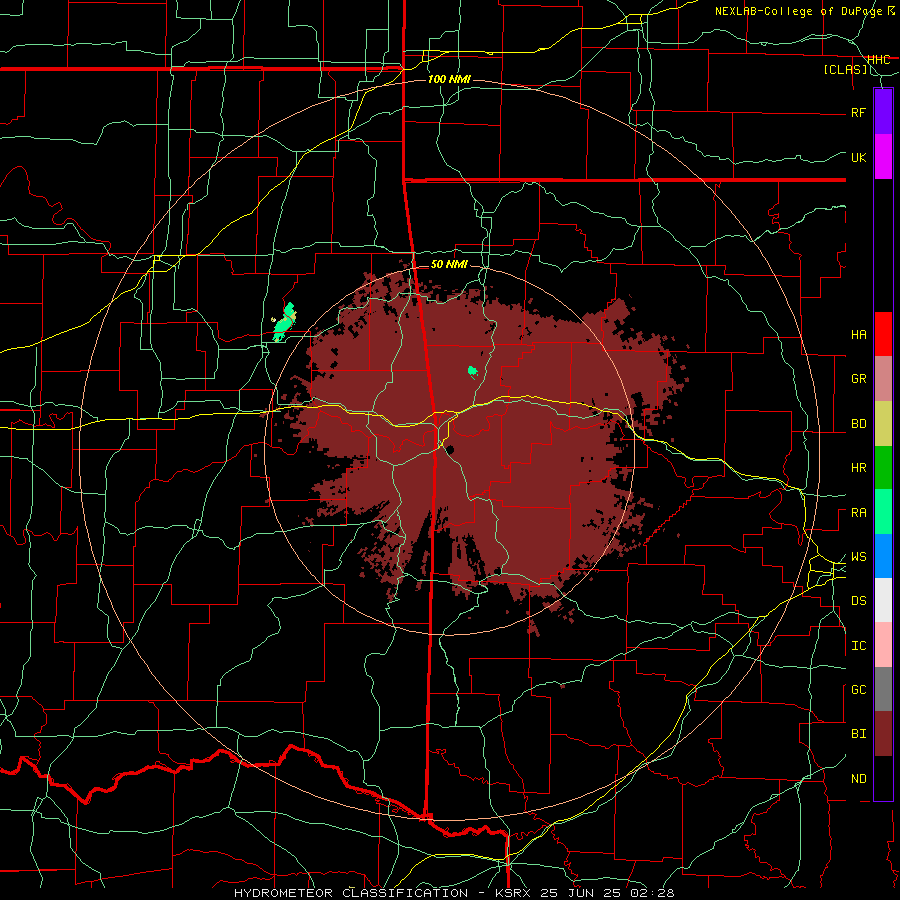Click the 'NEXLAB-College of DuPage' credit text

coord(801,11)
